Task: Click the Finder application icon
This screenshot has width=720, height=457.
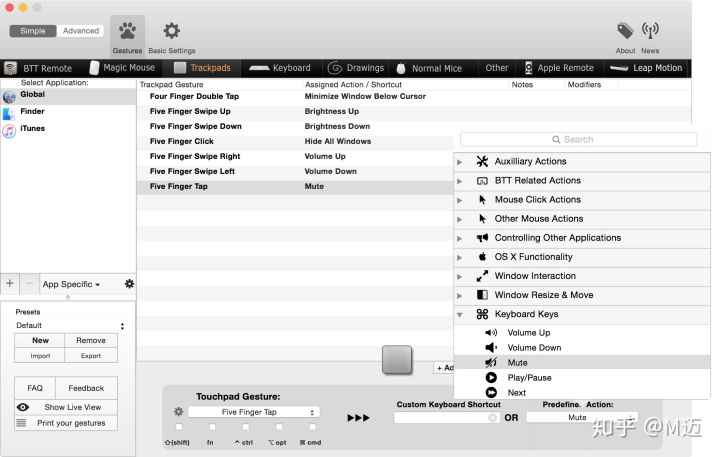Action: [9, 113]
